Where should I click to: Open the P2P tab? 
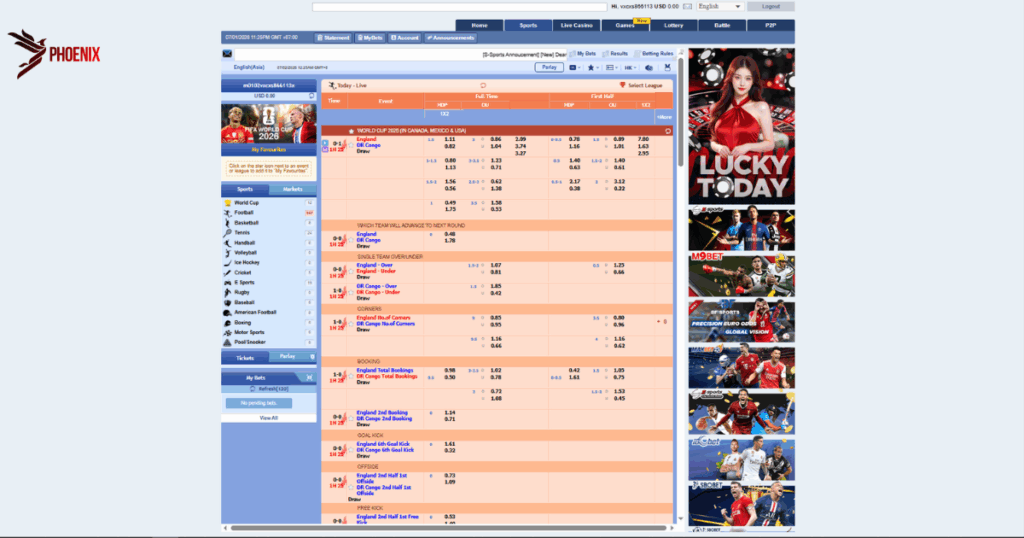[771, 25]
